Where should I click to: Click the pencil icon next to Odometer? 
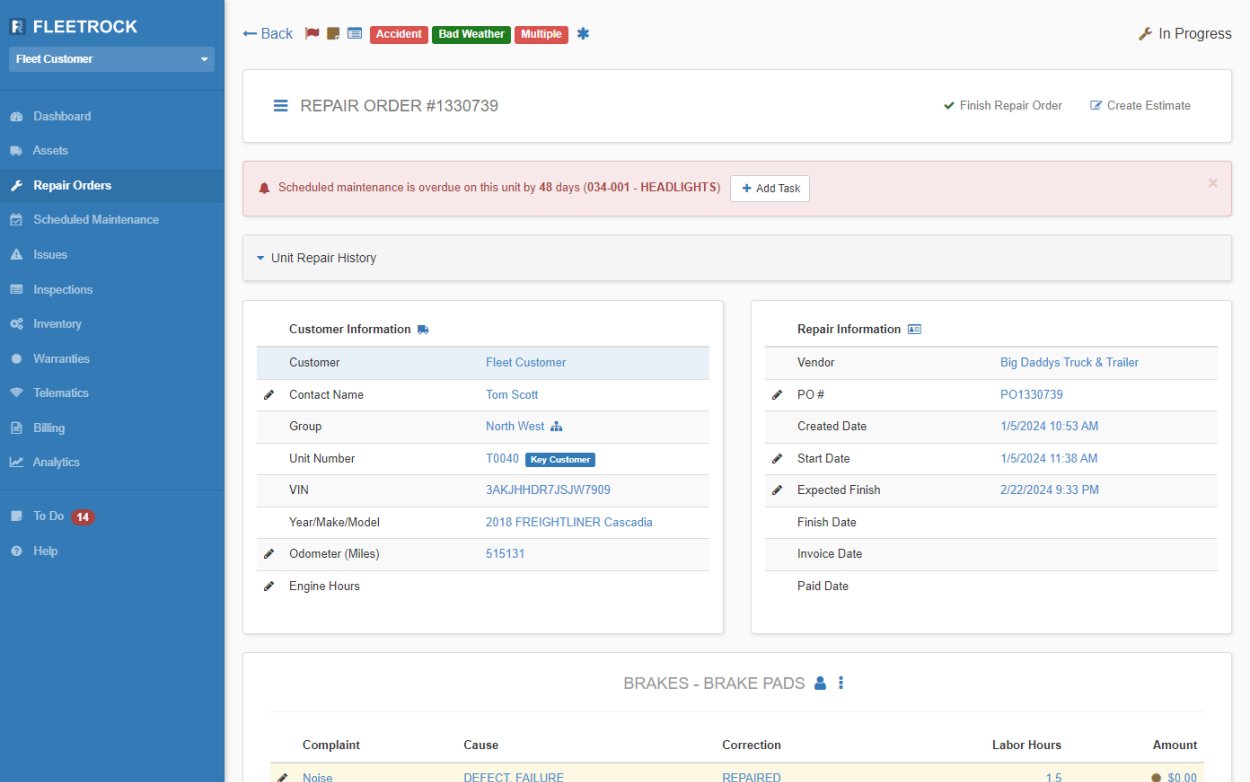pos(268,554)
